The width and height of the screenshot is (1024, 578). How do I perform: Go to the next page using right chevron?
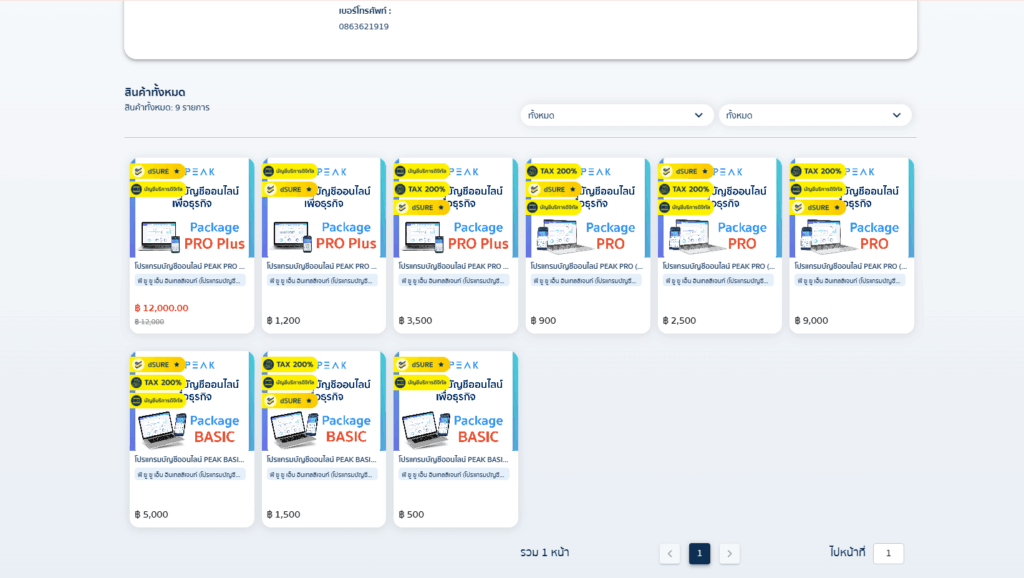pyautogui.click(x=729, y=554)
